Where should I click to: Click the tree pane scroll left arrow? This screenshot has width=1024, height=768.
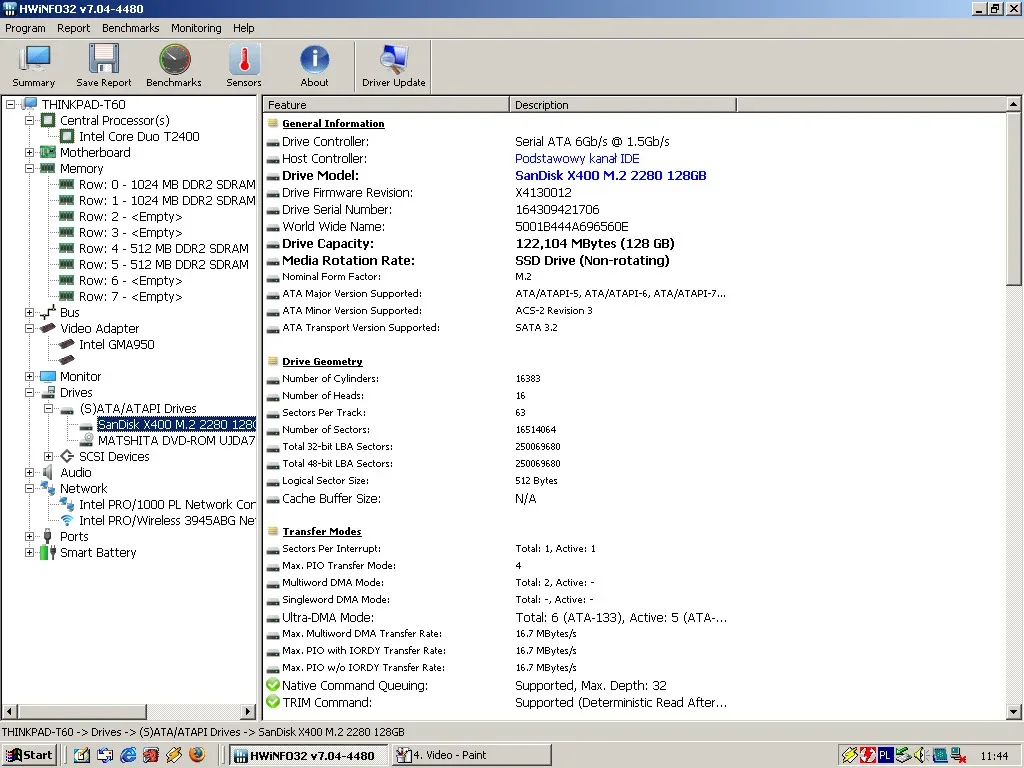[9, 711]
